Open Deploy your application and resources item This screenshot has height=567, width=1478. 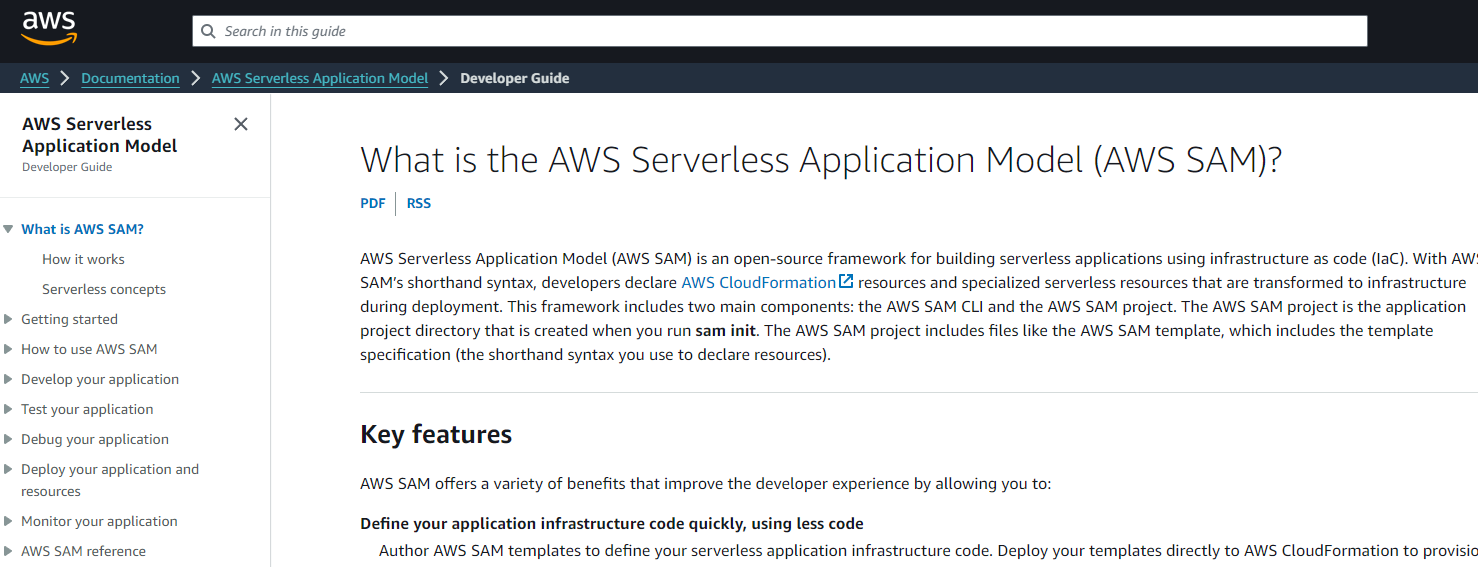[x=110, y=480]
